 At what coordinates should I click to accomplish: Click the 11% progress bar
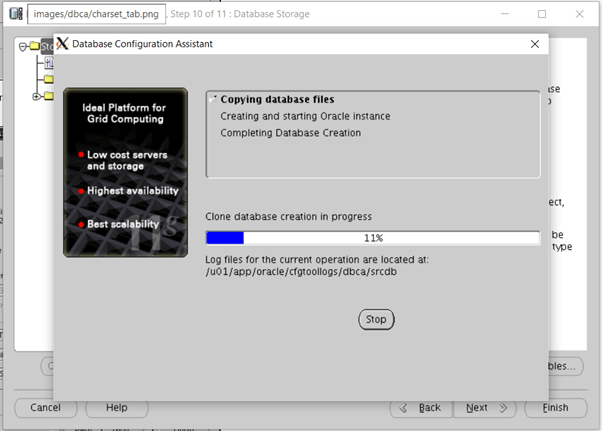coord(372,238)
